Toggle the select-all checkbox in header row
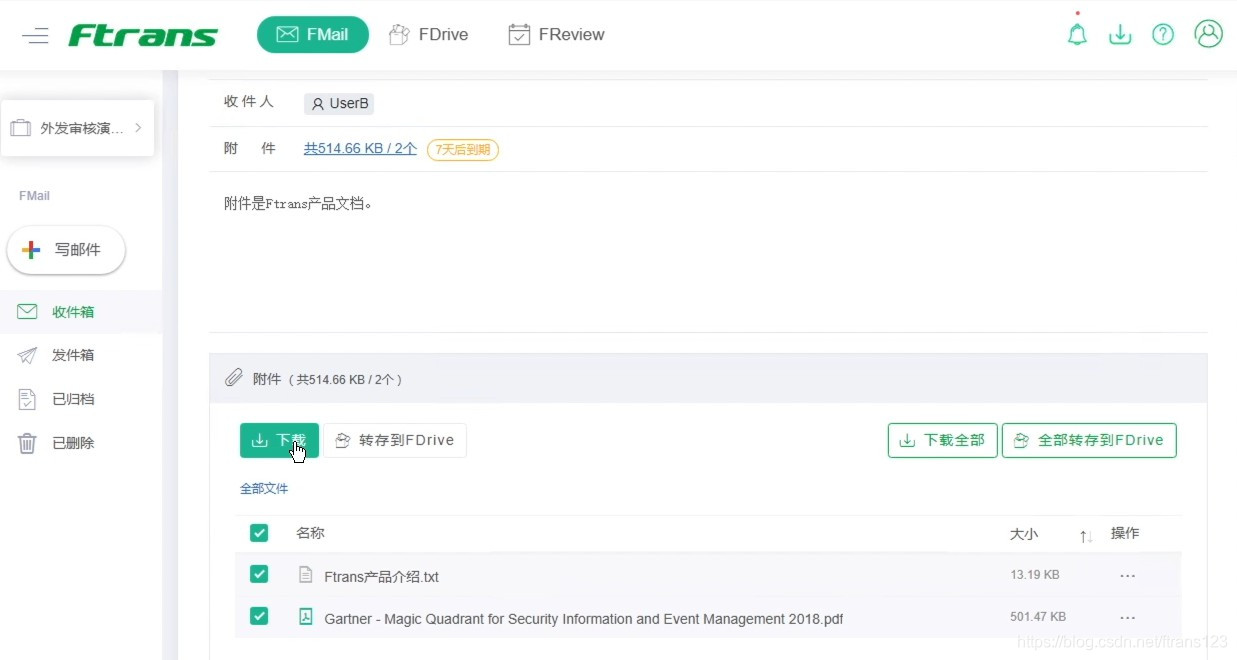1237x660 pixels. (259, 533)
